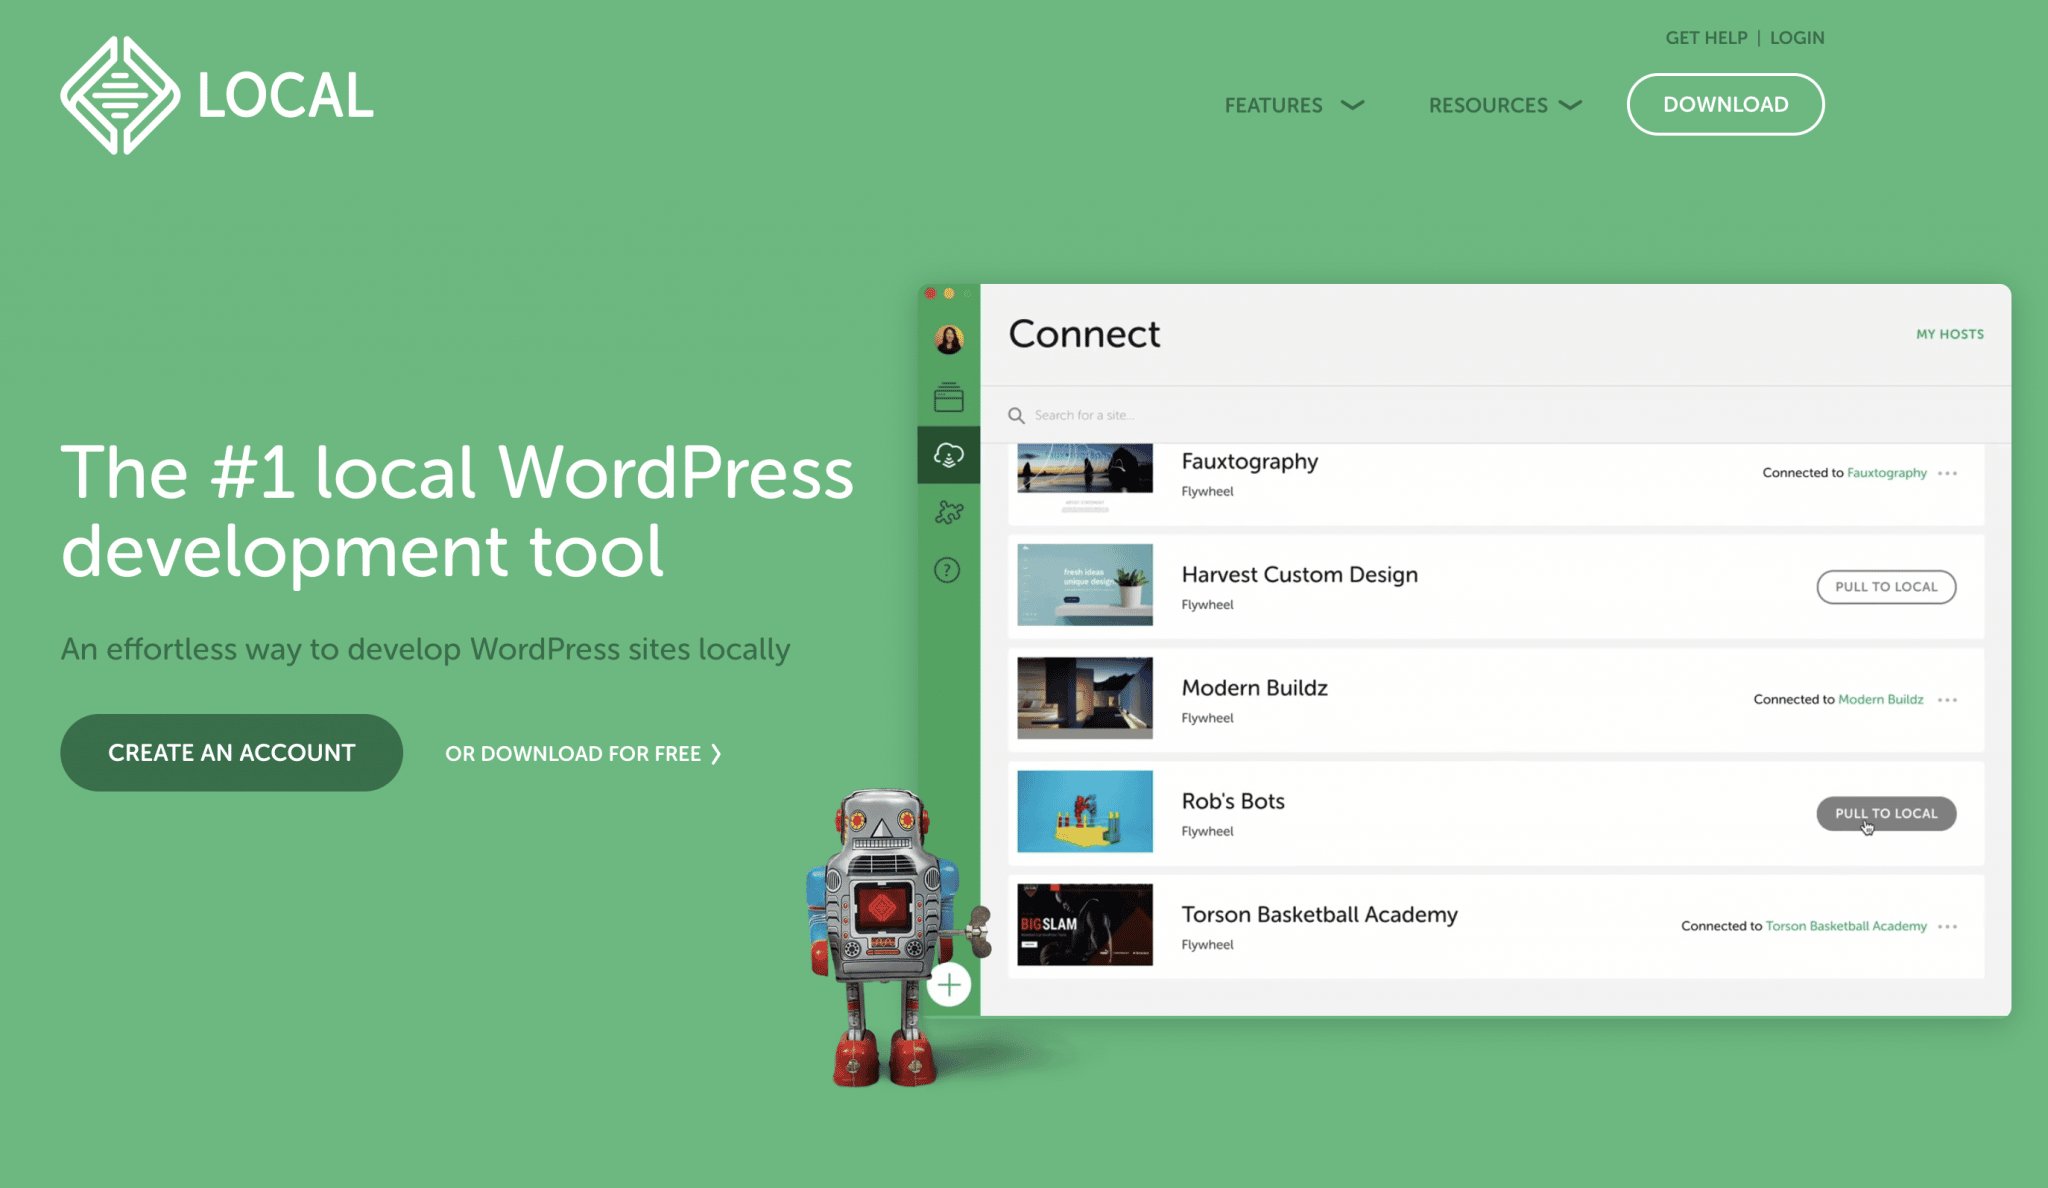Click the OR DOWNLOAD FOR FREE link
This screenshot has width=2048, height=1188.
[583, 753]
